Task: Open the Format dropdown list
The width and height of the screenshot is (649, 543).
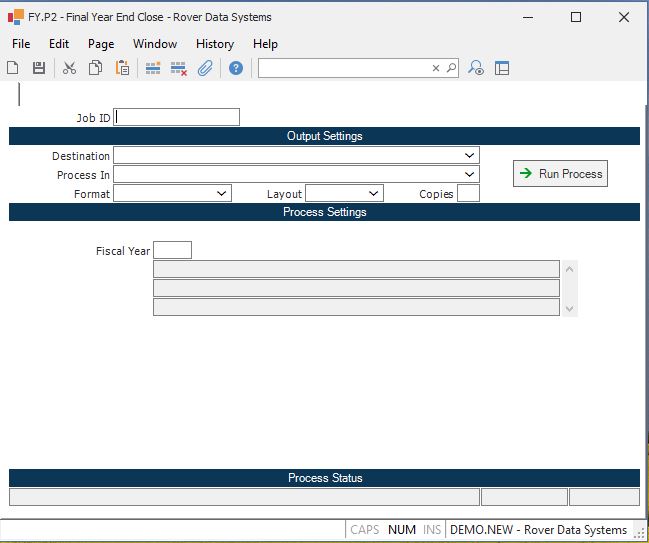Action: click(x=222, y=194)
